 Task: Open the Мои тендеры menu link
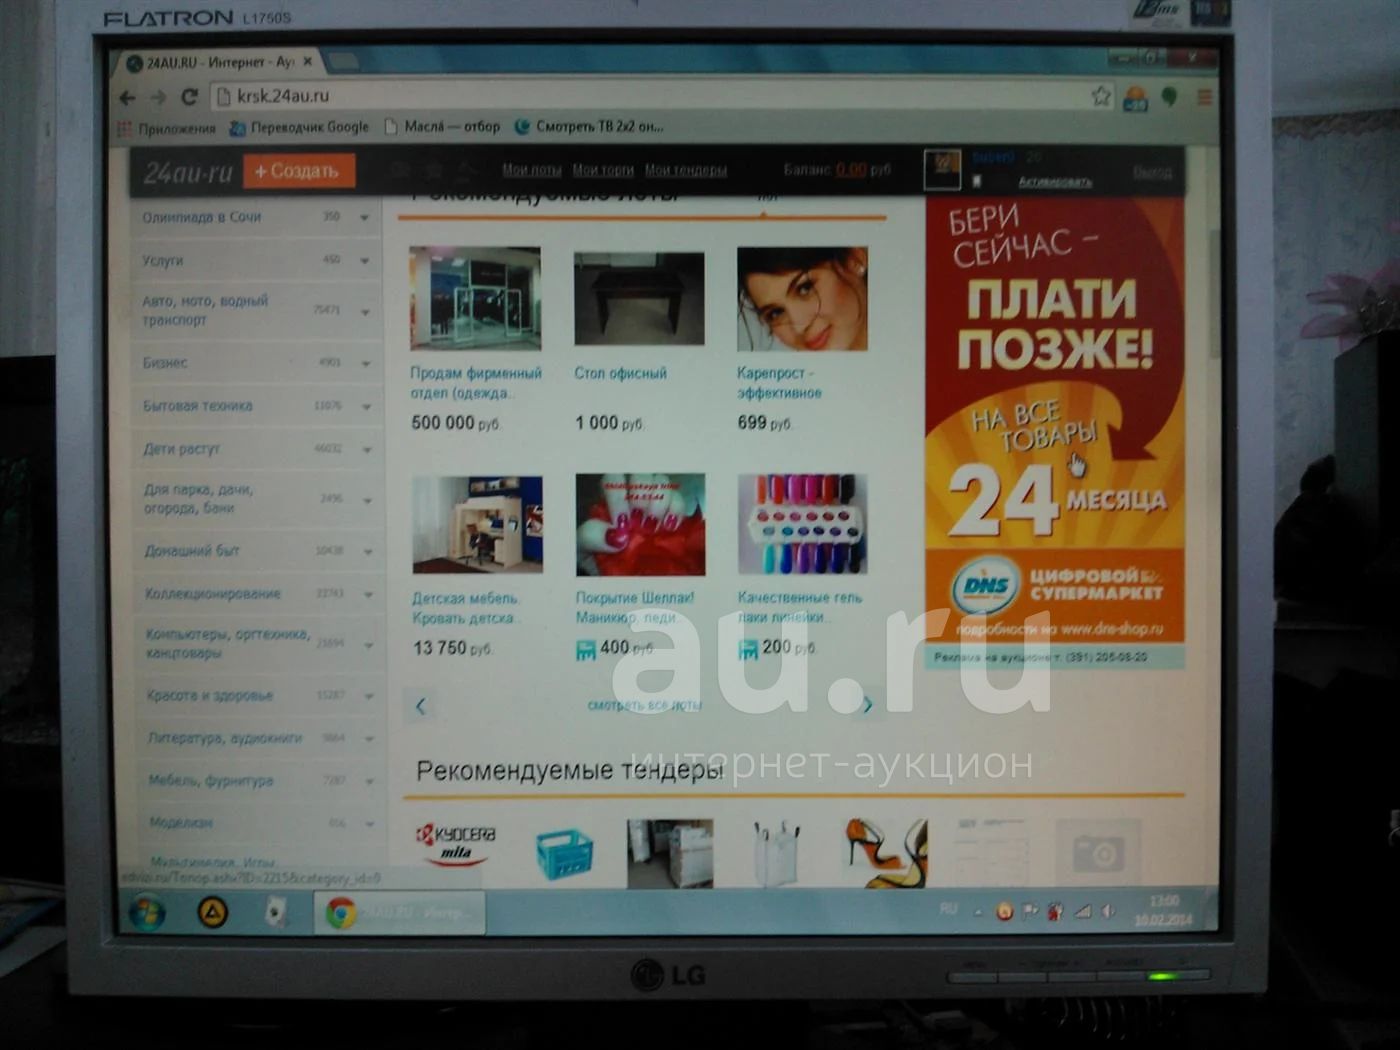(x=686, y=170)
